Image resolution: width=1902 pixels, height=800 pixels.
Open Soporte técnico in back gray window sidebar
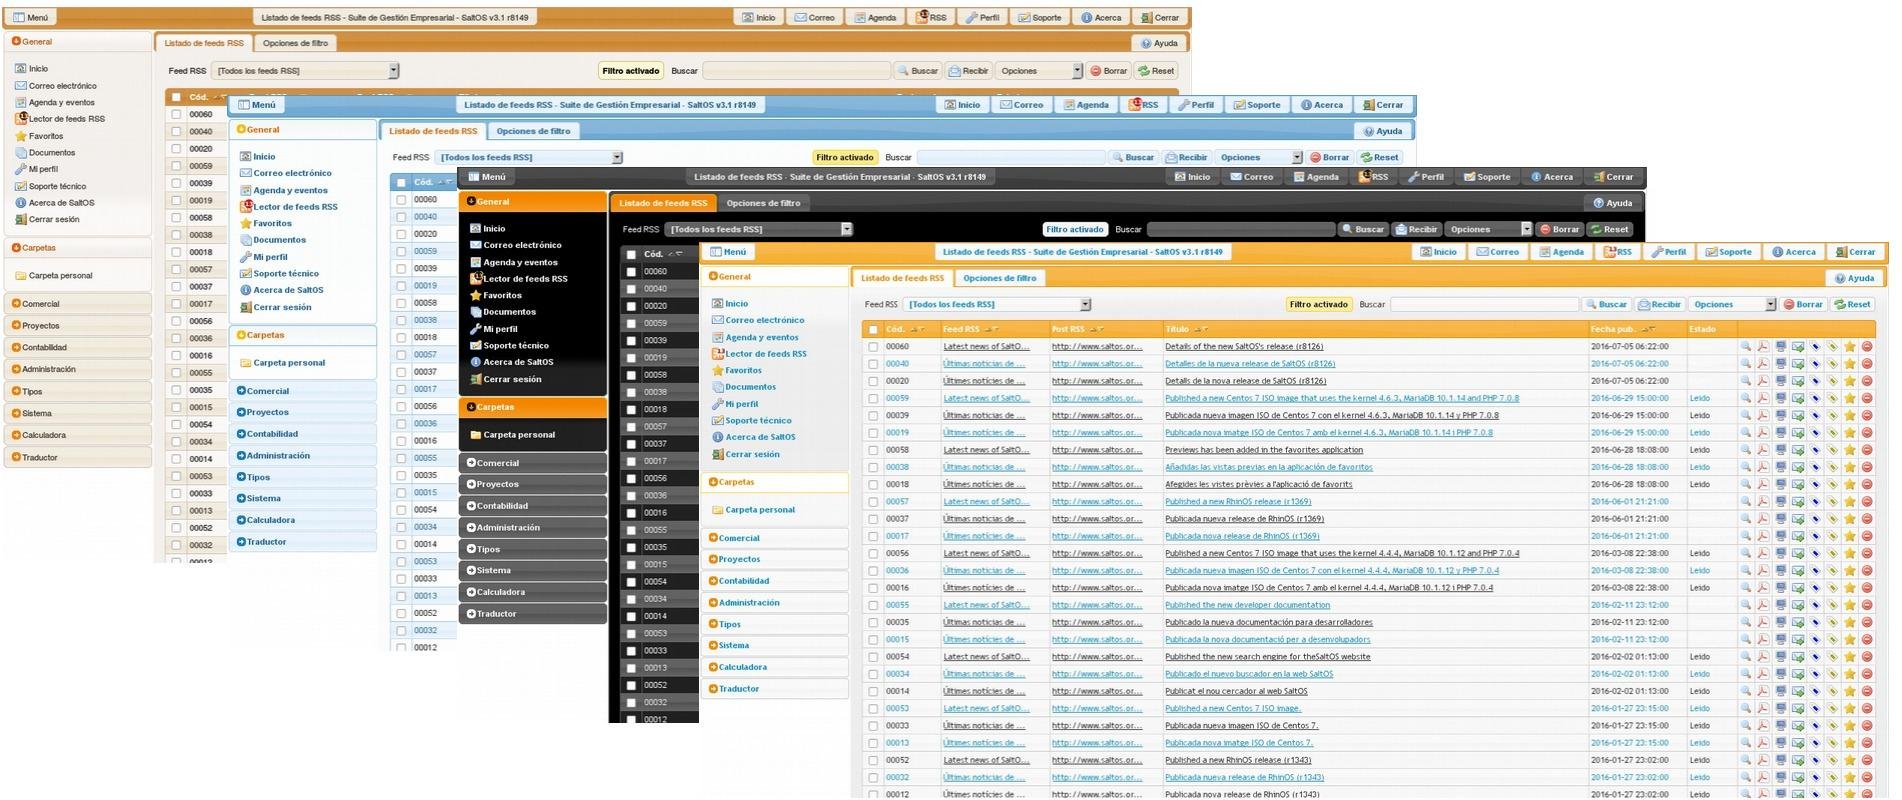point(57,186)
